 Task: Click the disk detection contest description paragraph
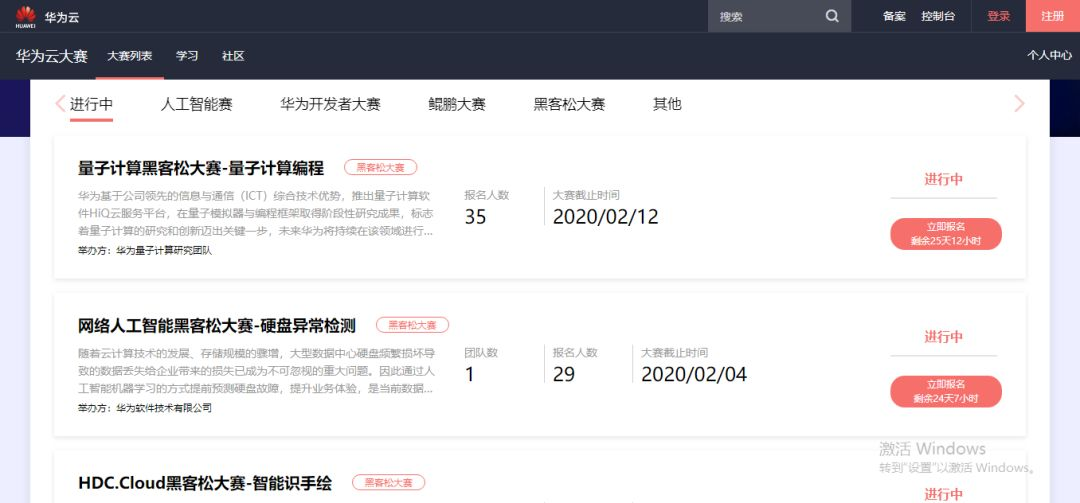(256, 371)
